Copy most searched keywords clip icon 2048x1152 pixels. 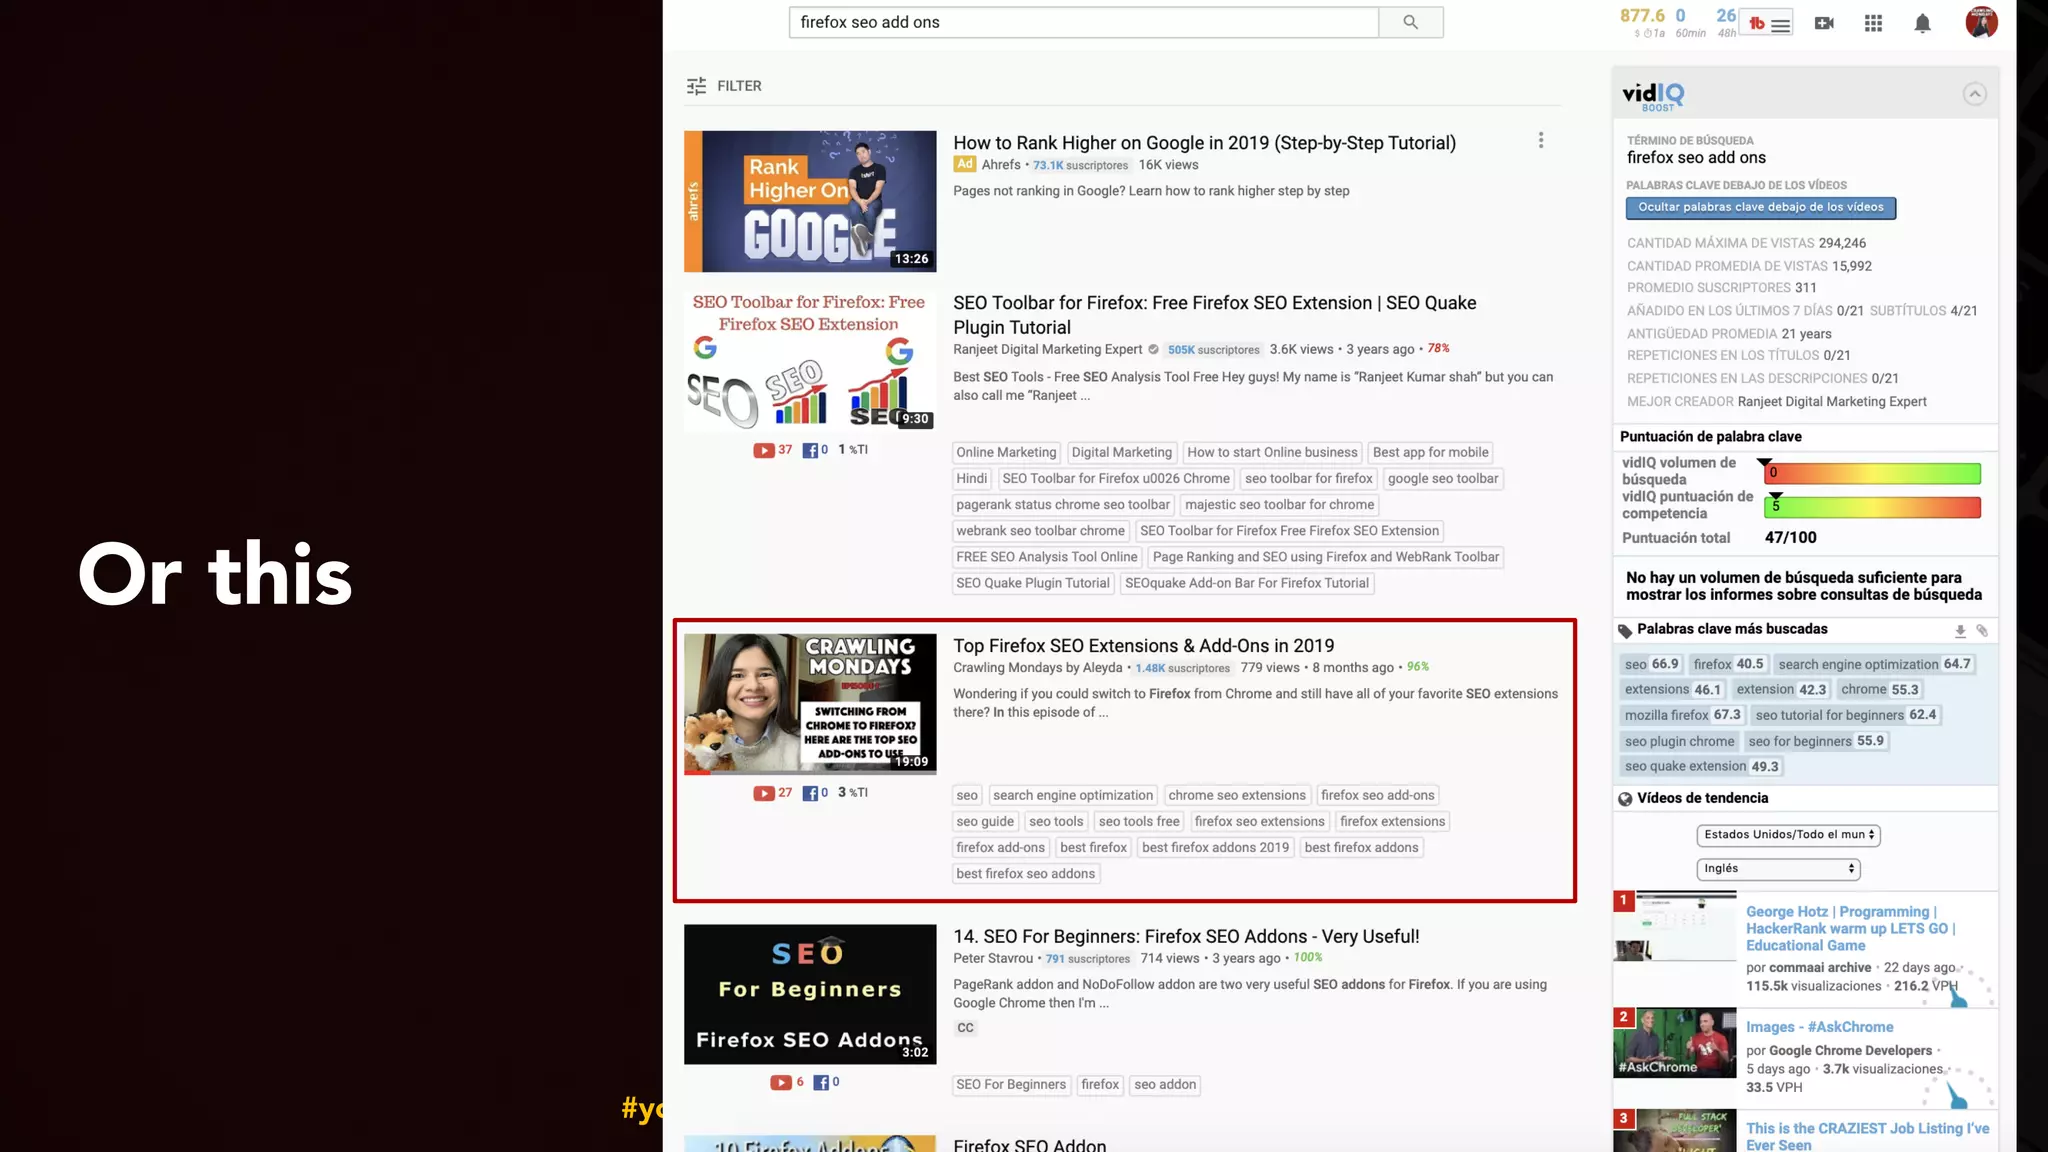tap(1982, 630)
